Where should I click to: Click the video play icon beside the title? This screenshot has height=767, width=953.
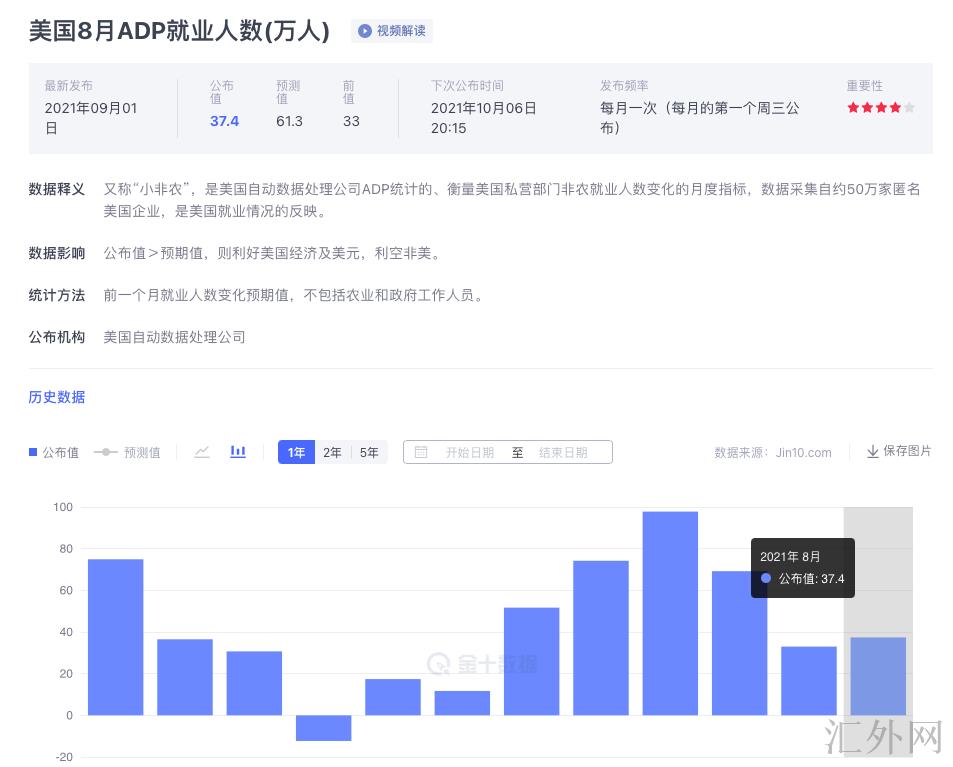365,31
